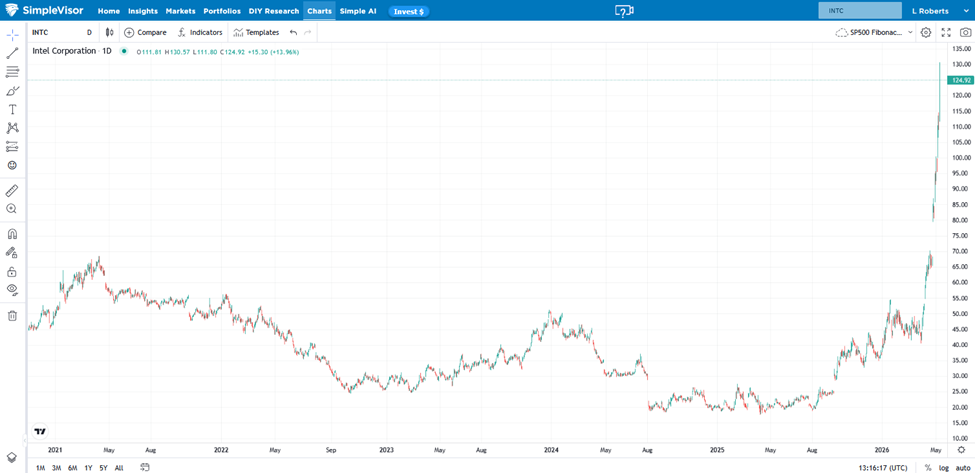This screenshot has width=975, height=473.
Task: Toggle percentage scale mode
Action: (928, 467)
